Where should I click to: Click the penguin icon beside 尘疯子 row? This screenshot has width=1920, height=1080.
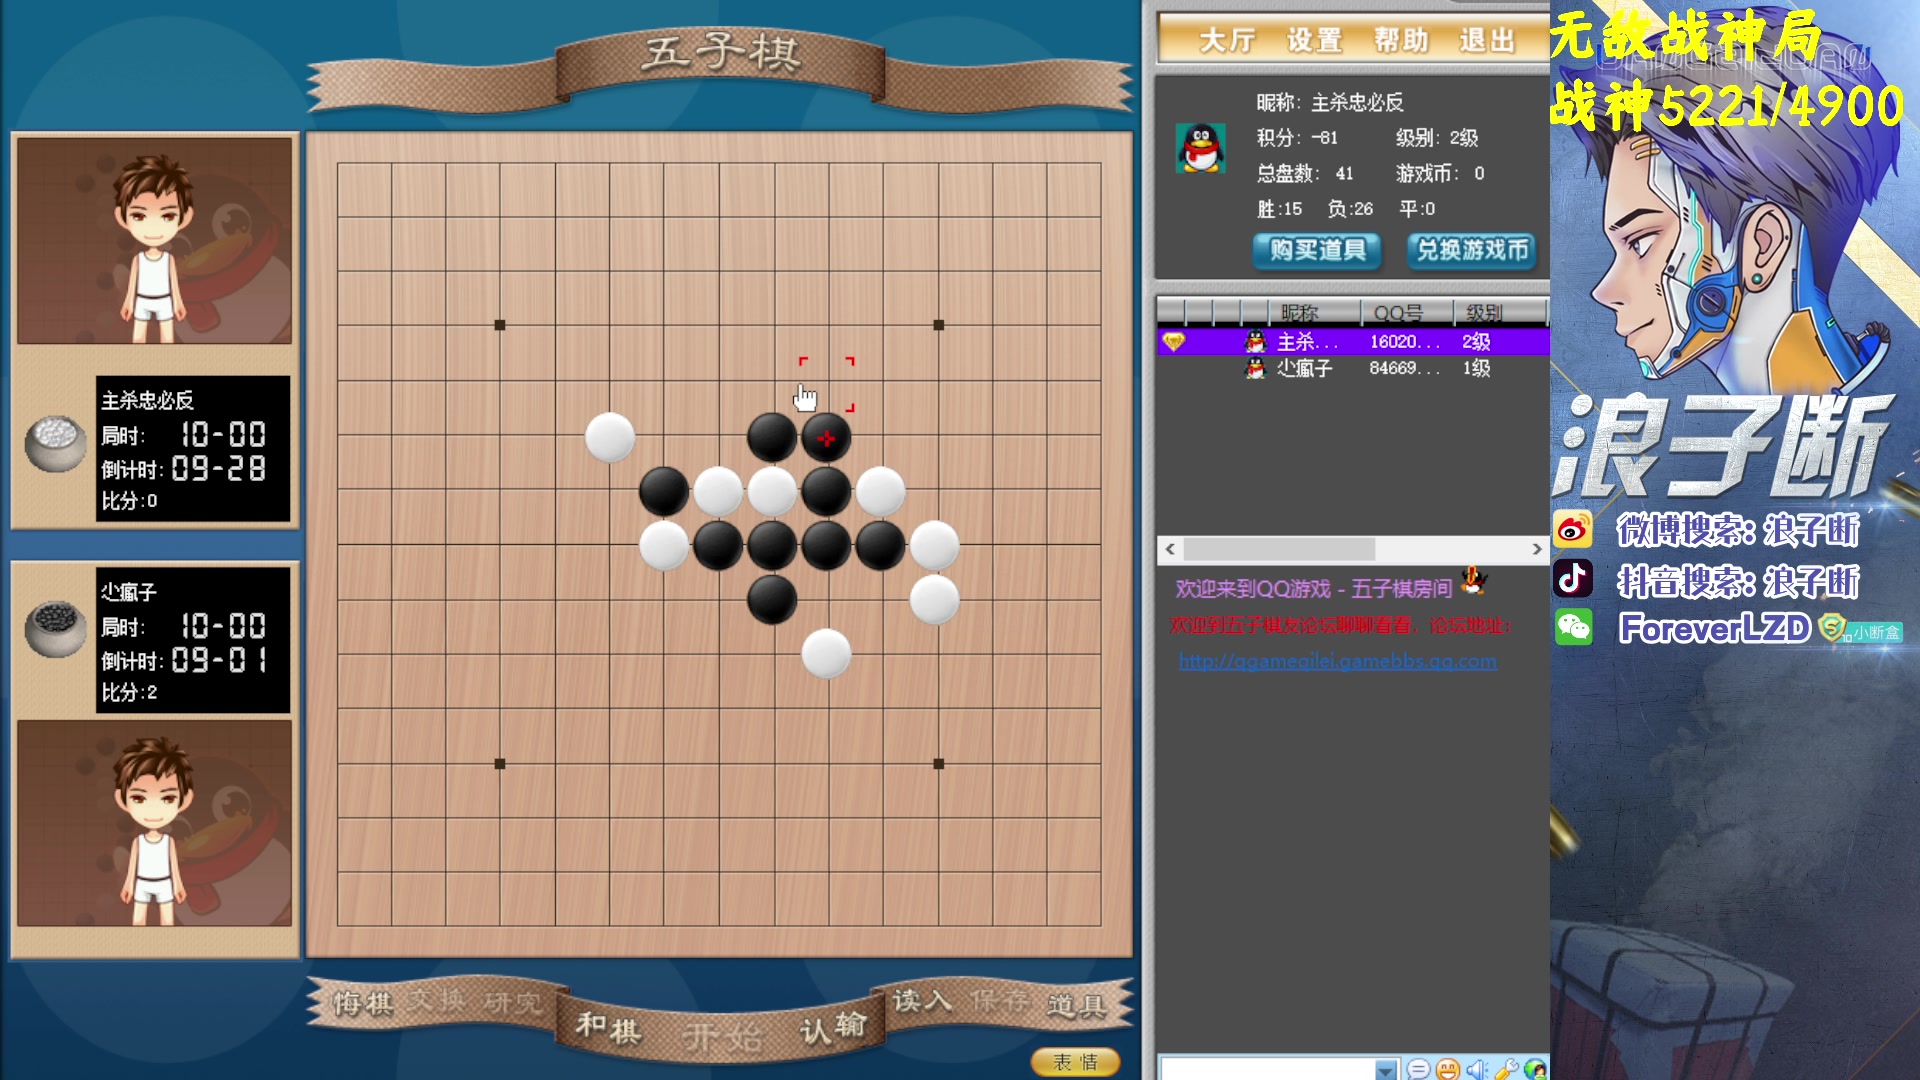[1255, 369]
